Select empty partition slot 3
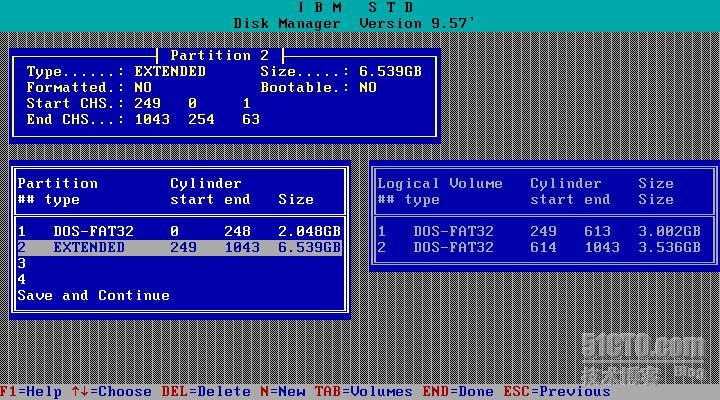Viewport: 720px width, 400px height. (x=180, y=264)
